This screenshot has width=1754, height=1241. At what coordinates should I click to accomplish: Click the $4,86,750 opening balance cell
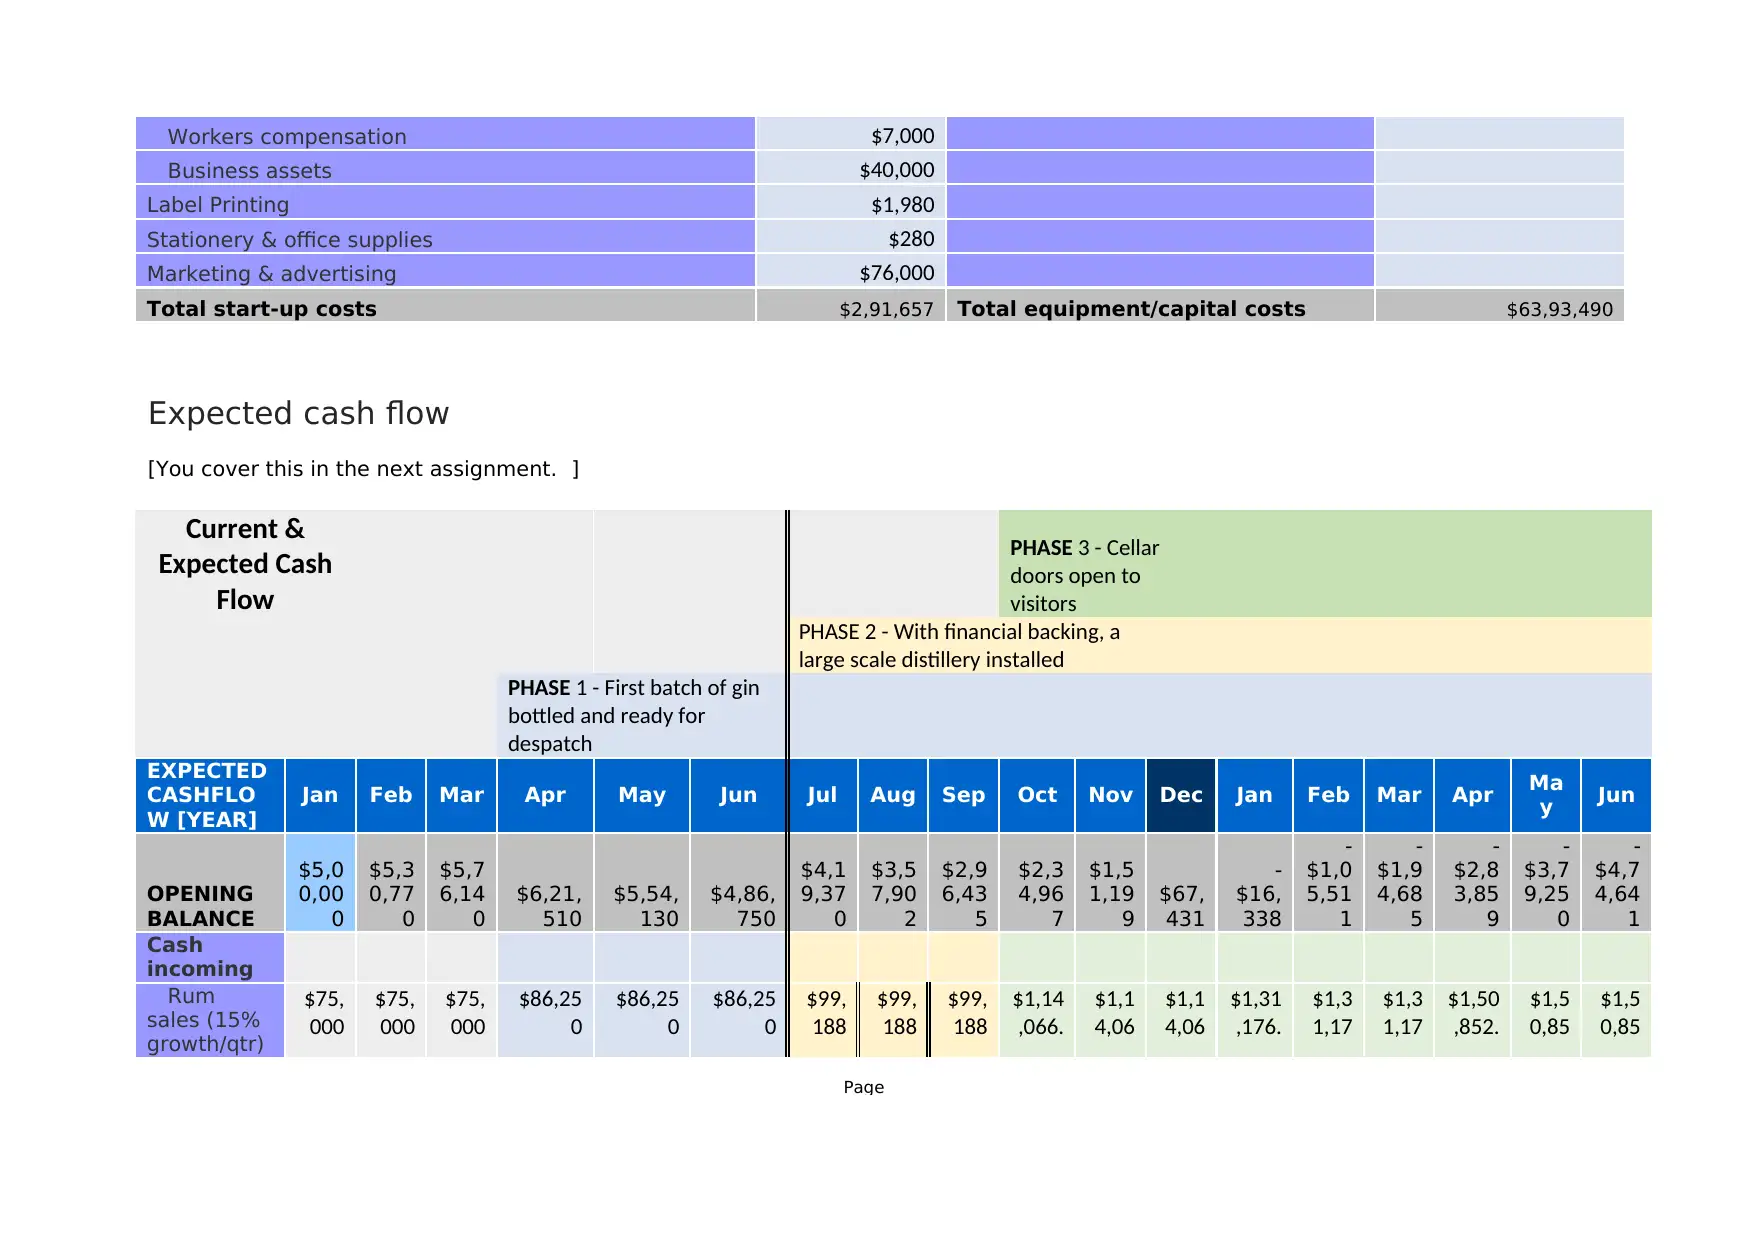pyautogui.click(x=738, y=882)
